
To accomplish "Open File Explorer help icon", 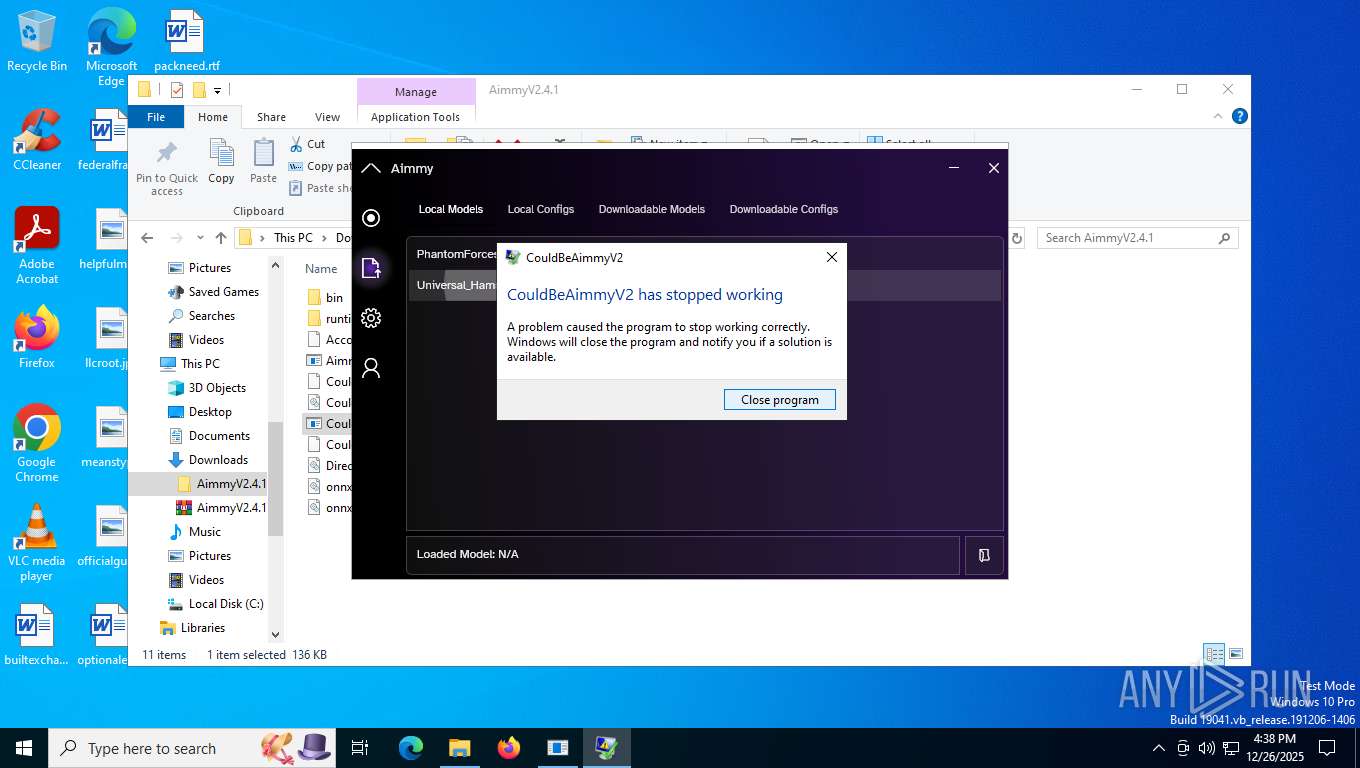I will [1240, 117].
